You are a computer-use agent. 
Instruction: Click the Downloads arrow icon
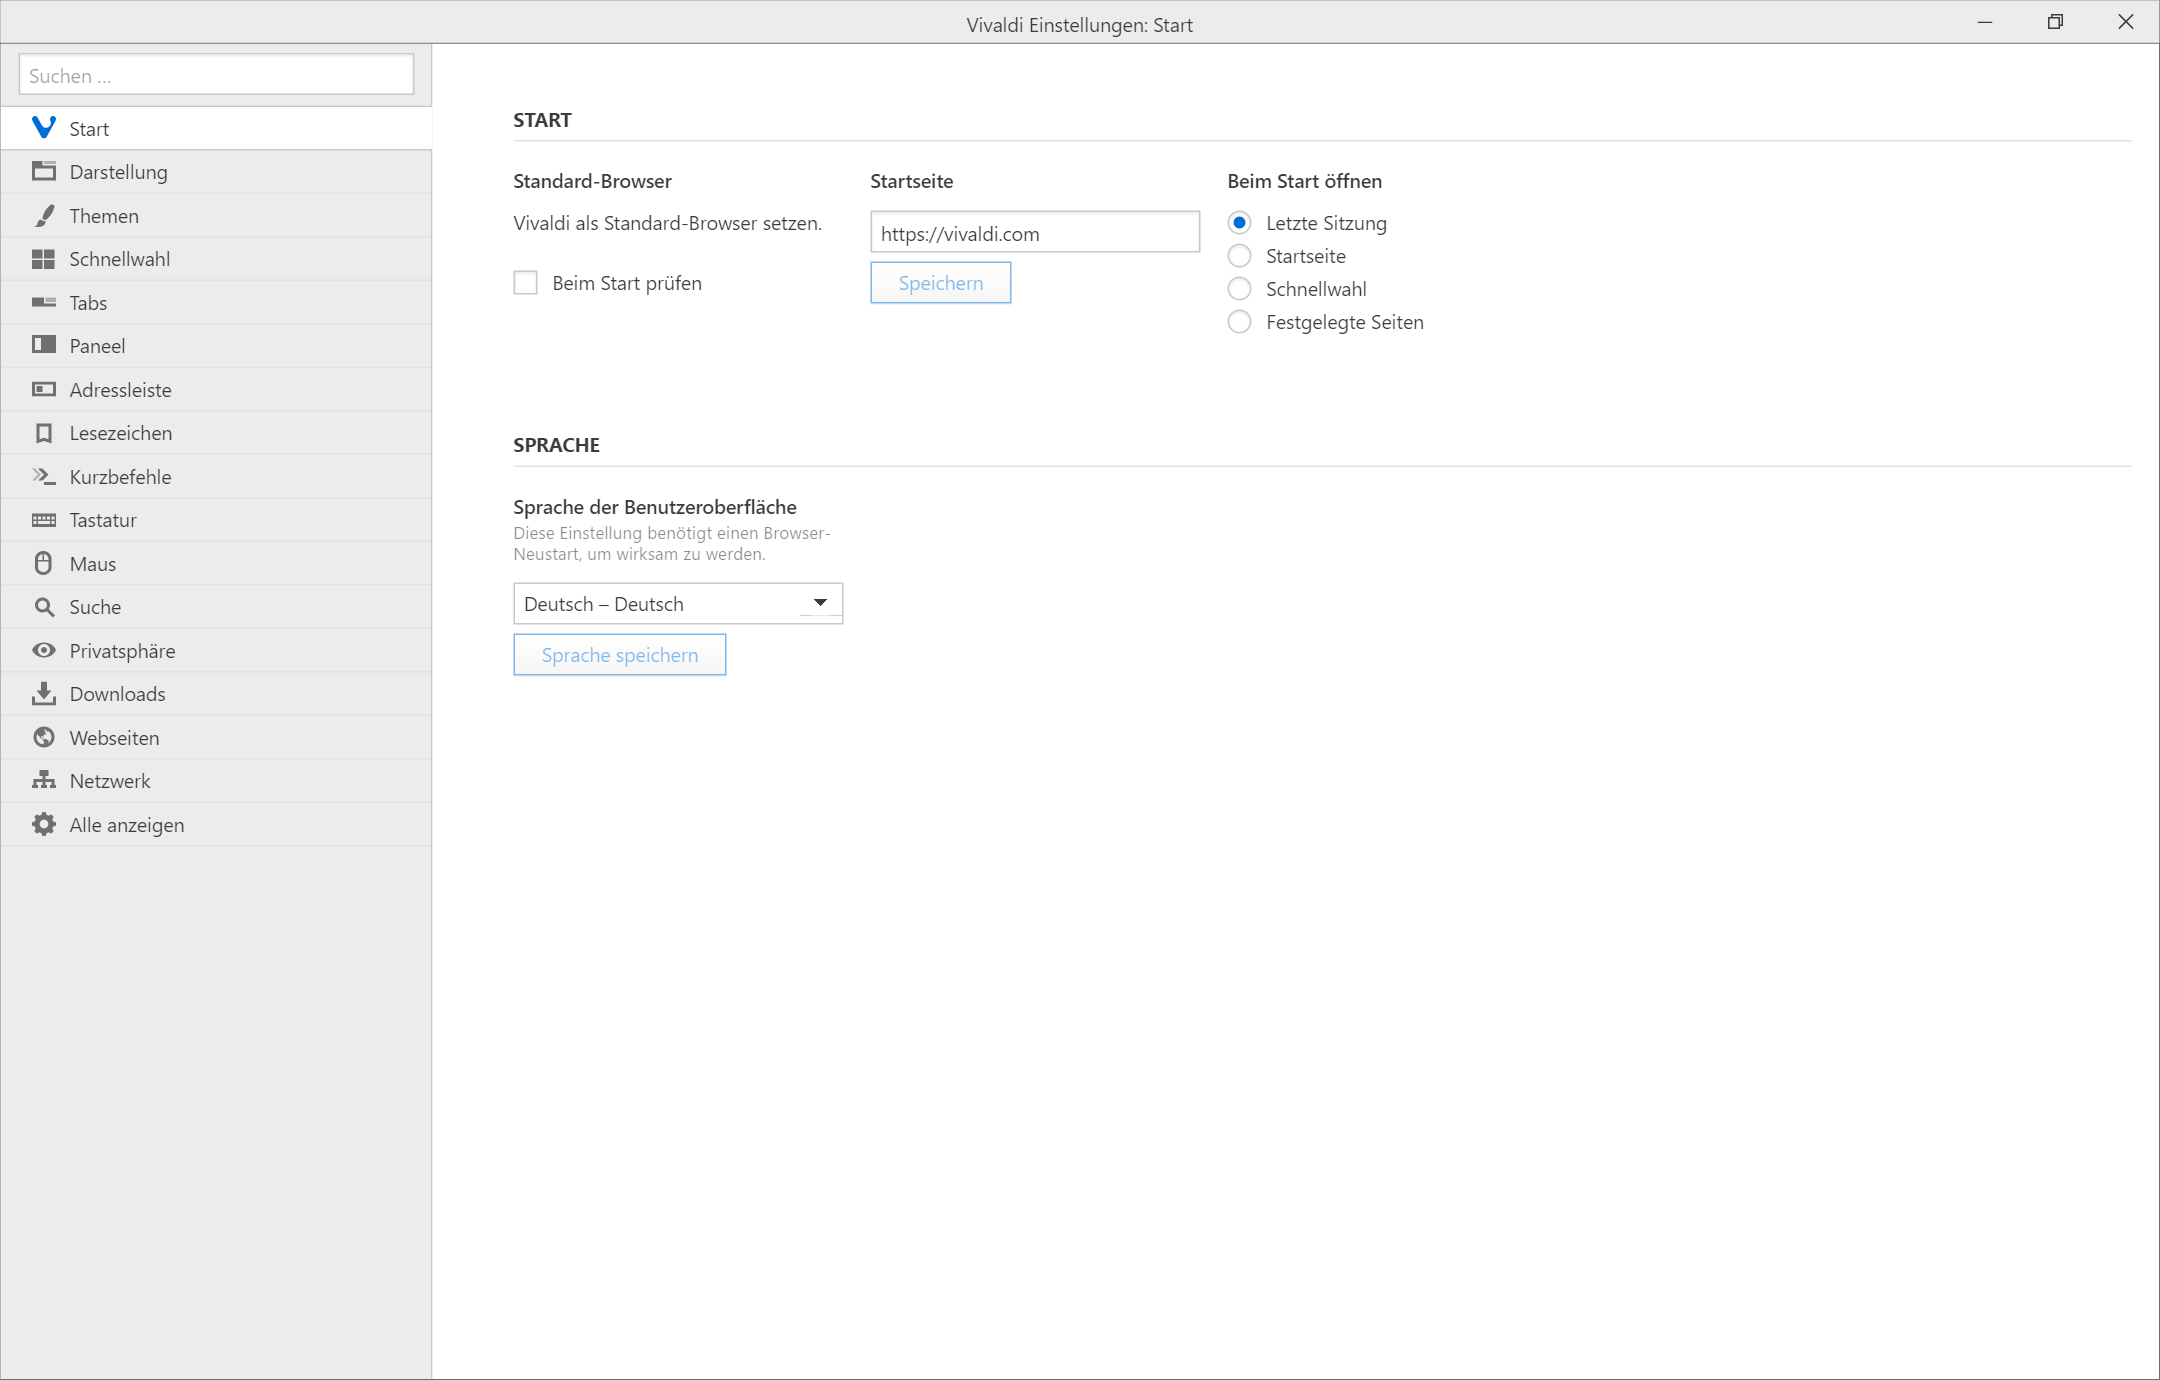pos(44,694)
